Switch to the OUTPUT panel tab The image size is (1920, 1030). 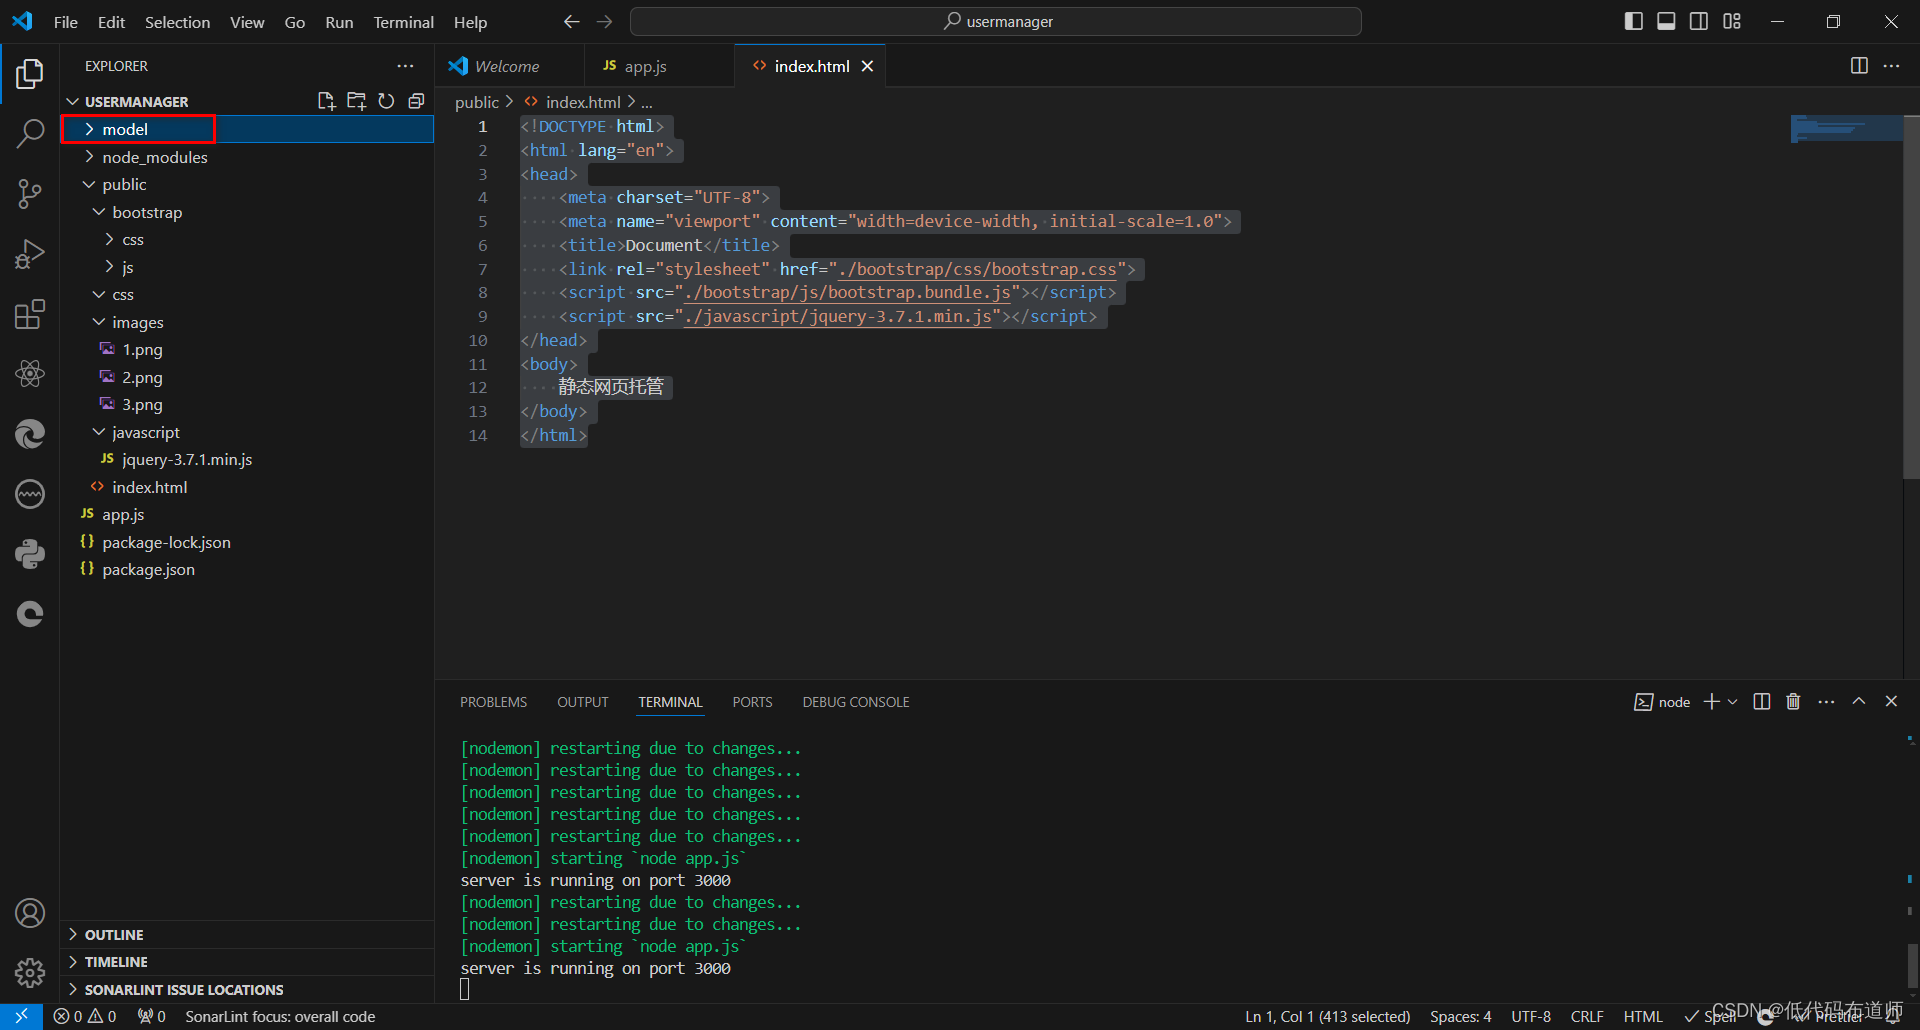(x=583, y=702)
